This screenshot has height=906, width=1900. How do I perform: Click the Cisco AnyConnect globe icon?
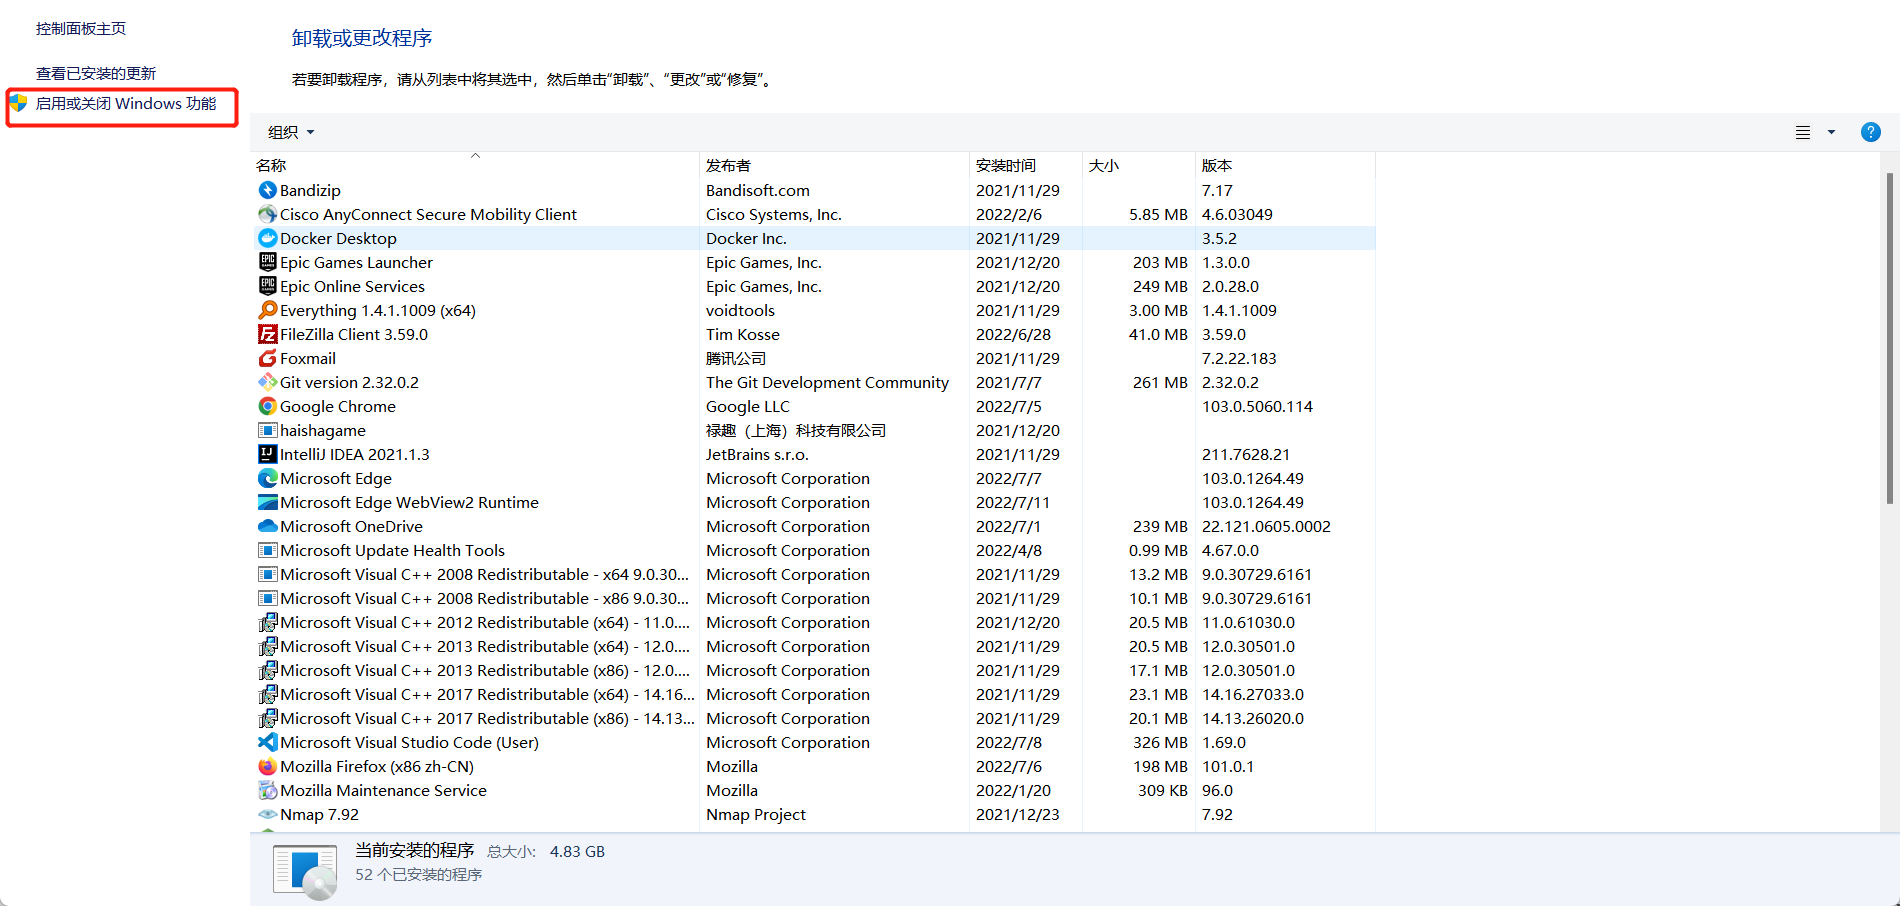tap(267, 214)
